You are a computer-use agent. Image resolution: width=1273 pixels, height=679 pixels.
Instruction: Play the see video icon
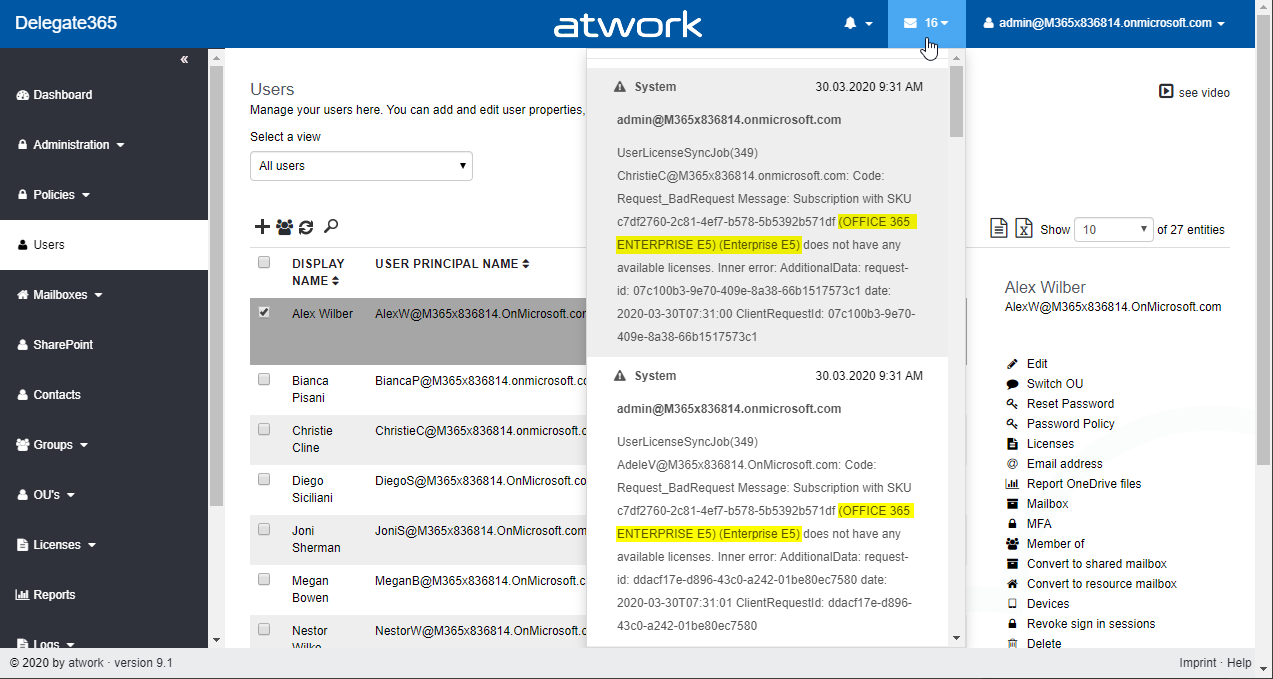point(1166,91)
